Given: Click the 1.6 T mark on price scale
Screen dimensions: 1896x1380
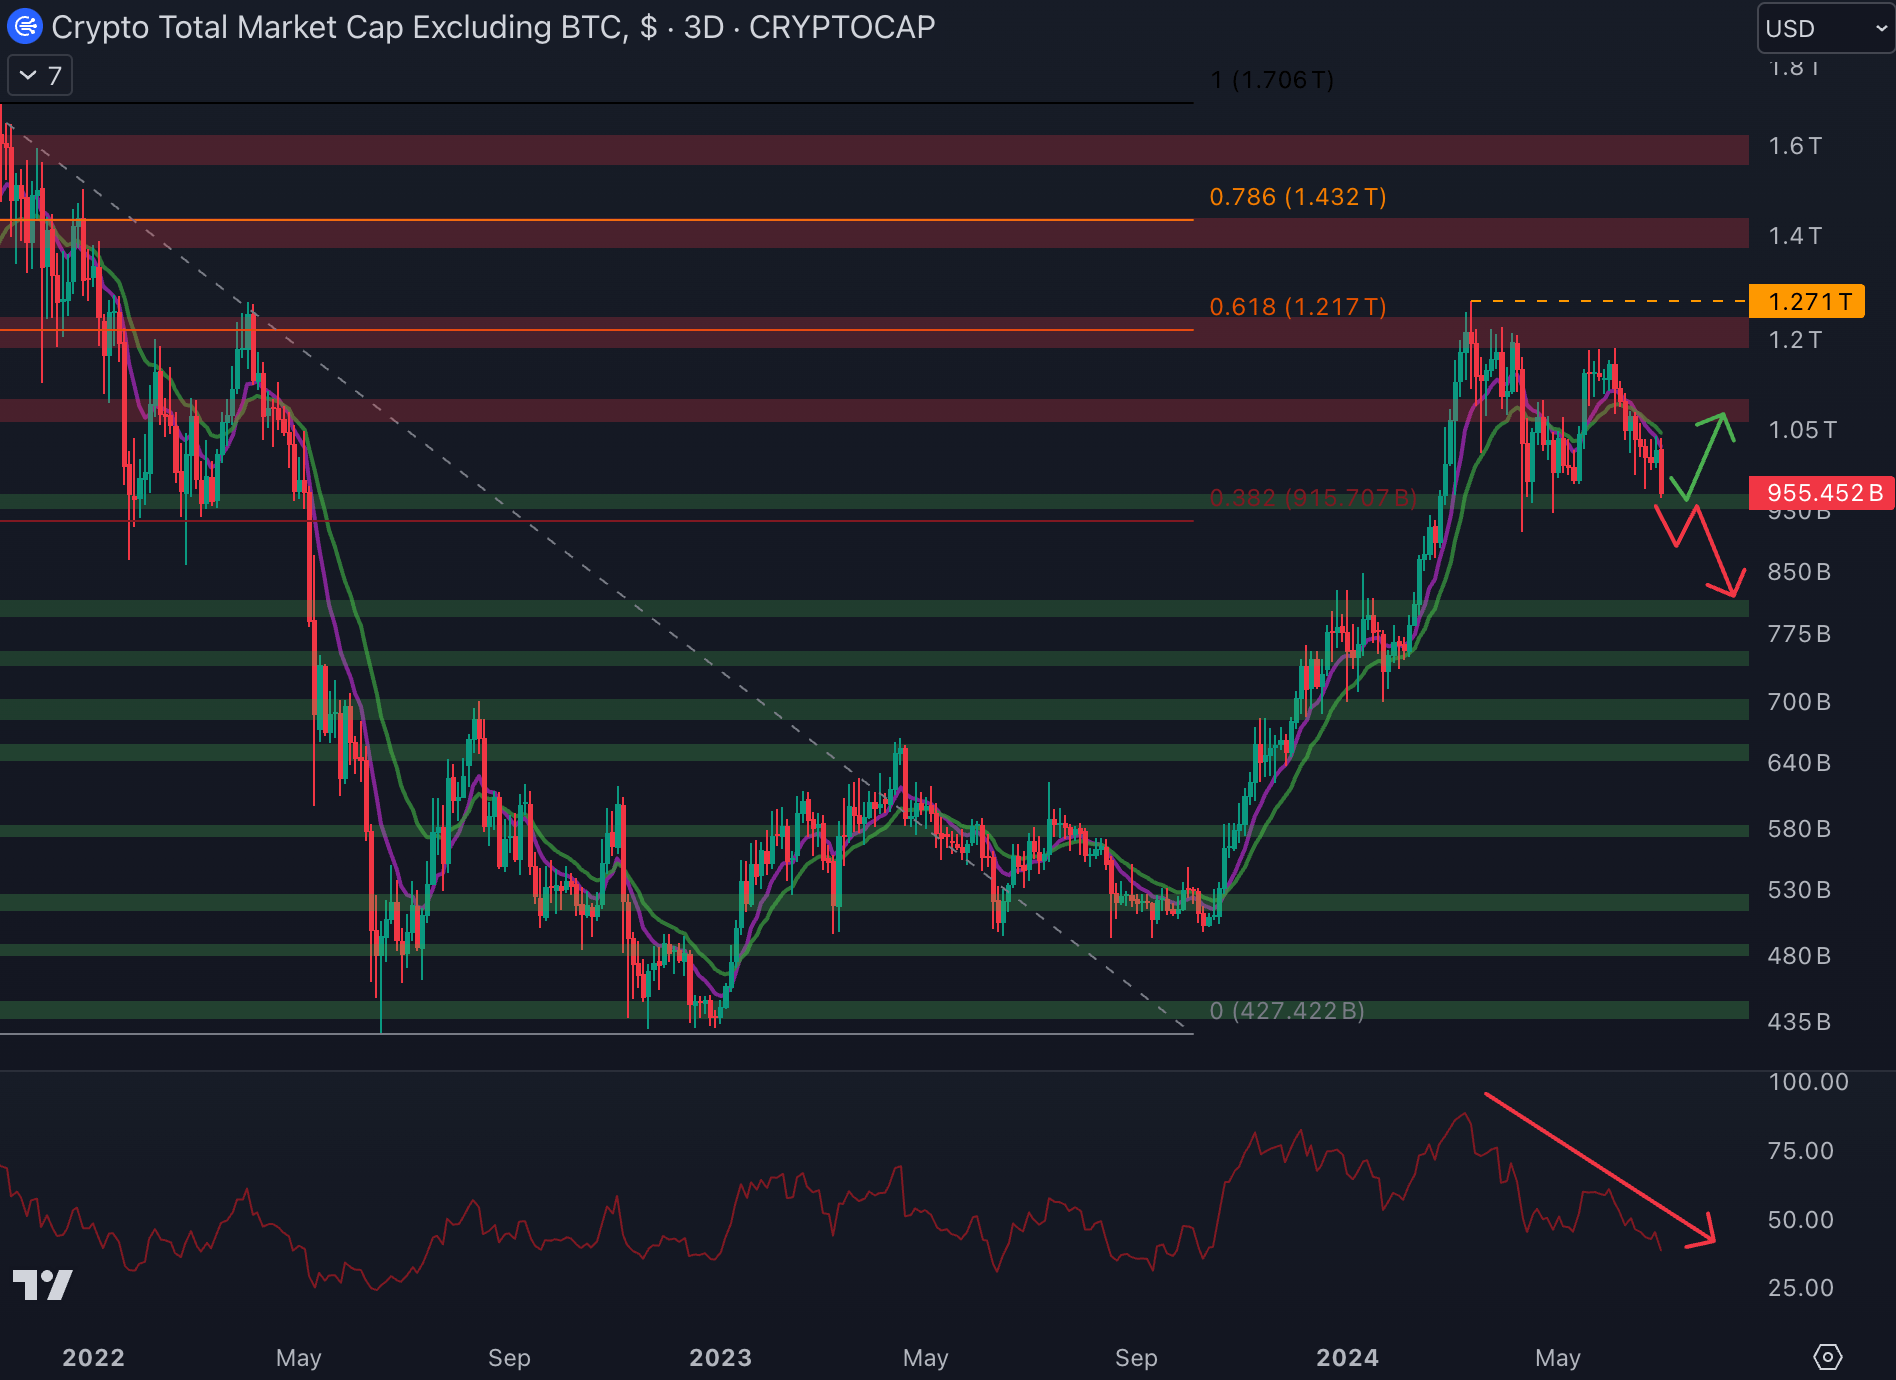Looking at the screenshot, I should click(1795, 147).
